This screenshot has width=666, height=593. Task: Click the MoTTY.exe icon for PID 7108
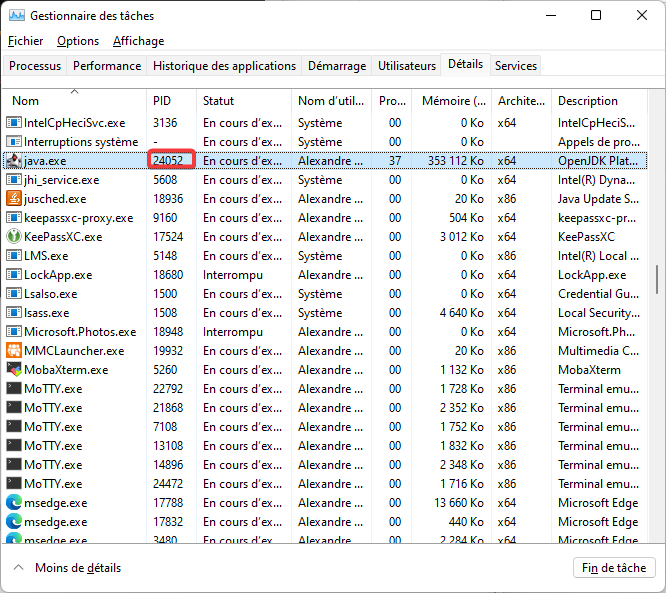coord(14,426)
